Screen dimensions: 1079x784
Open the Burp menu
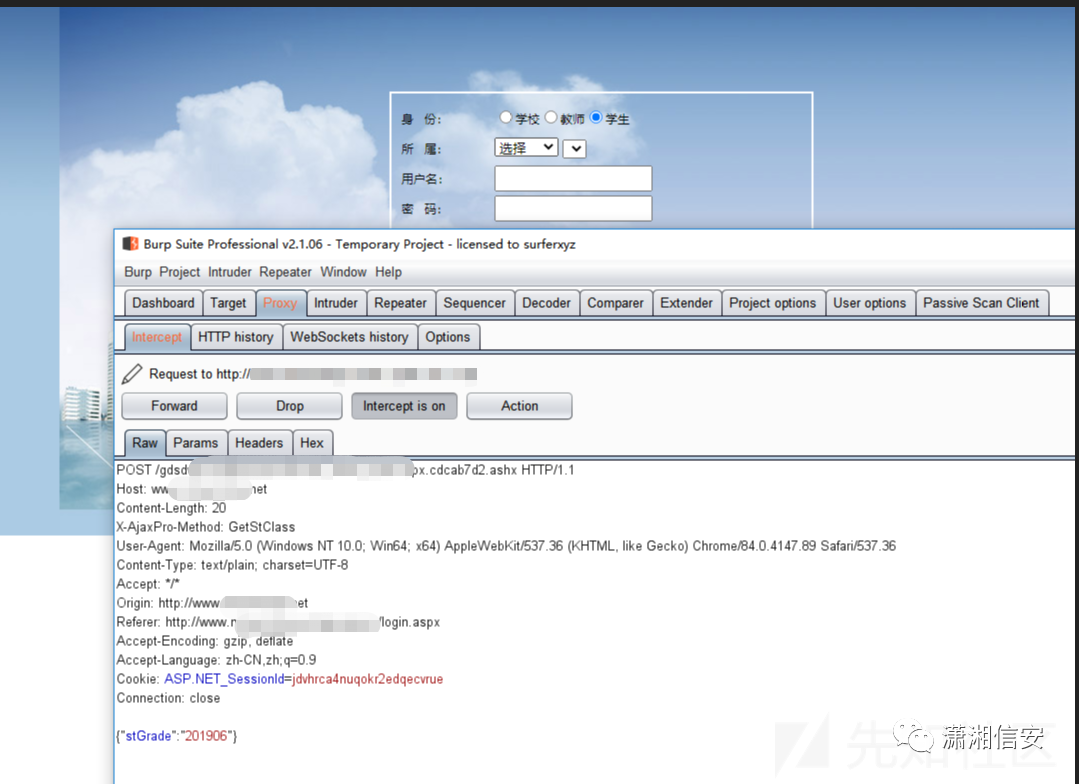pyautogui.click(x=138, y=272)
